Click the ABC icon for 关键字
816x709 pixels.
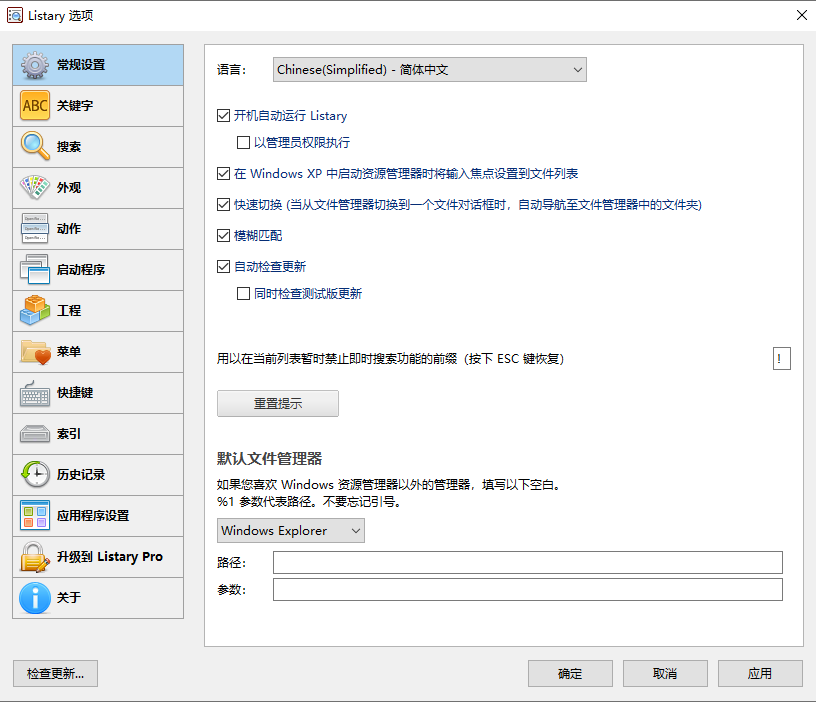(35, 106)
